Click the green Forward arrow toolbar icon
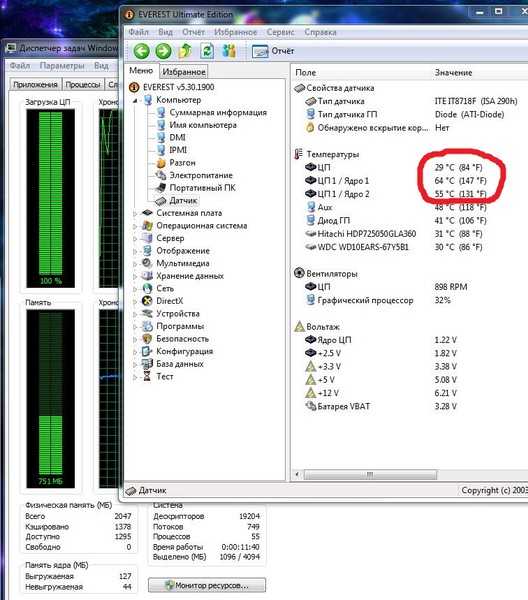Image resolution: width=528 pixels, height=600 pixels. (163, 51)
